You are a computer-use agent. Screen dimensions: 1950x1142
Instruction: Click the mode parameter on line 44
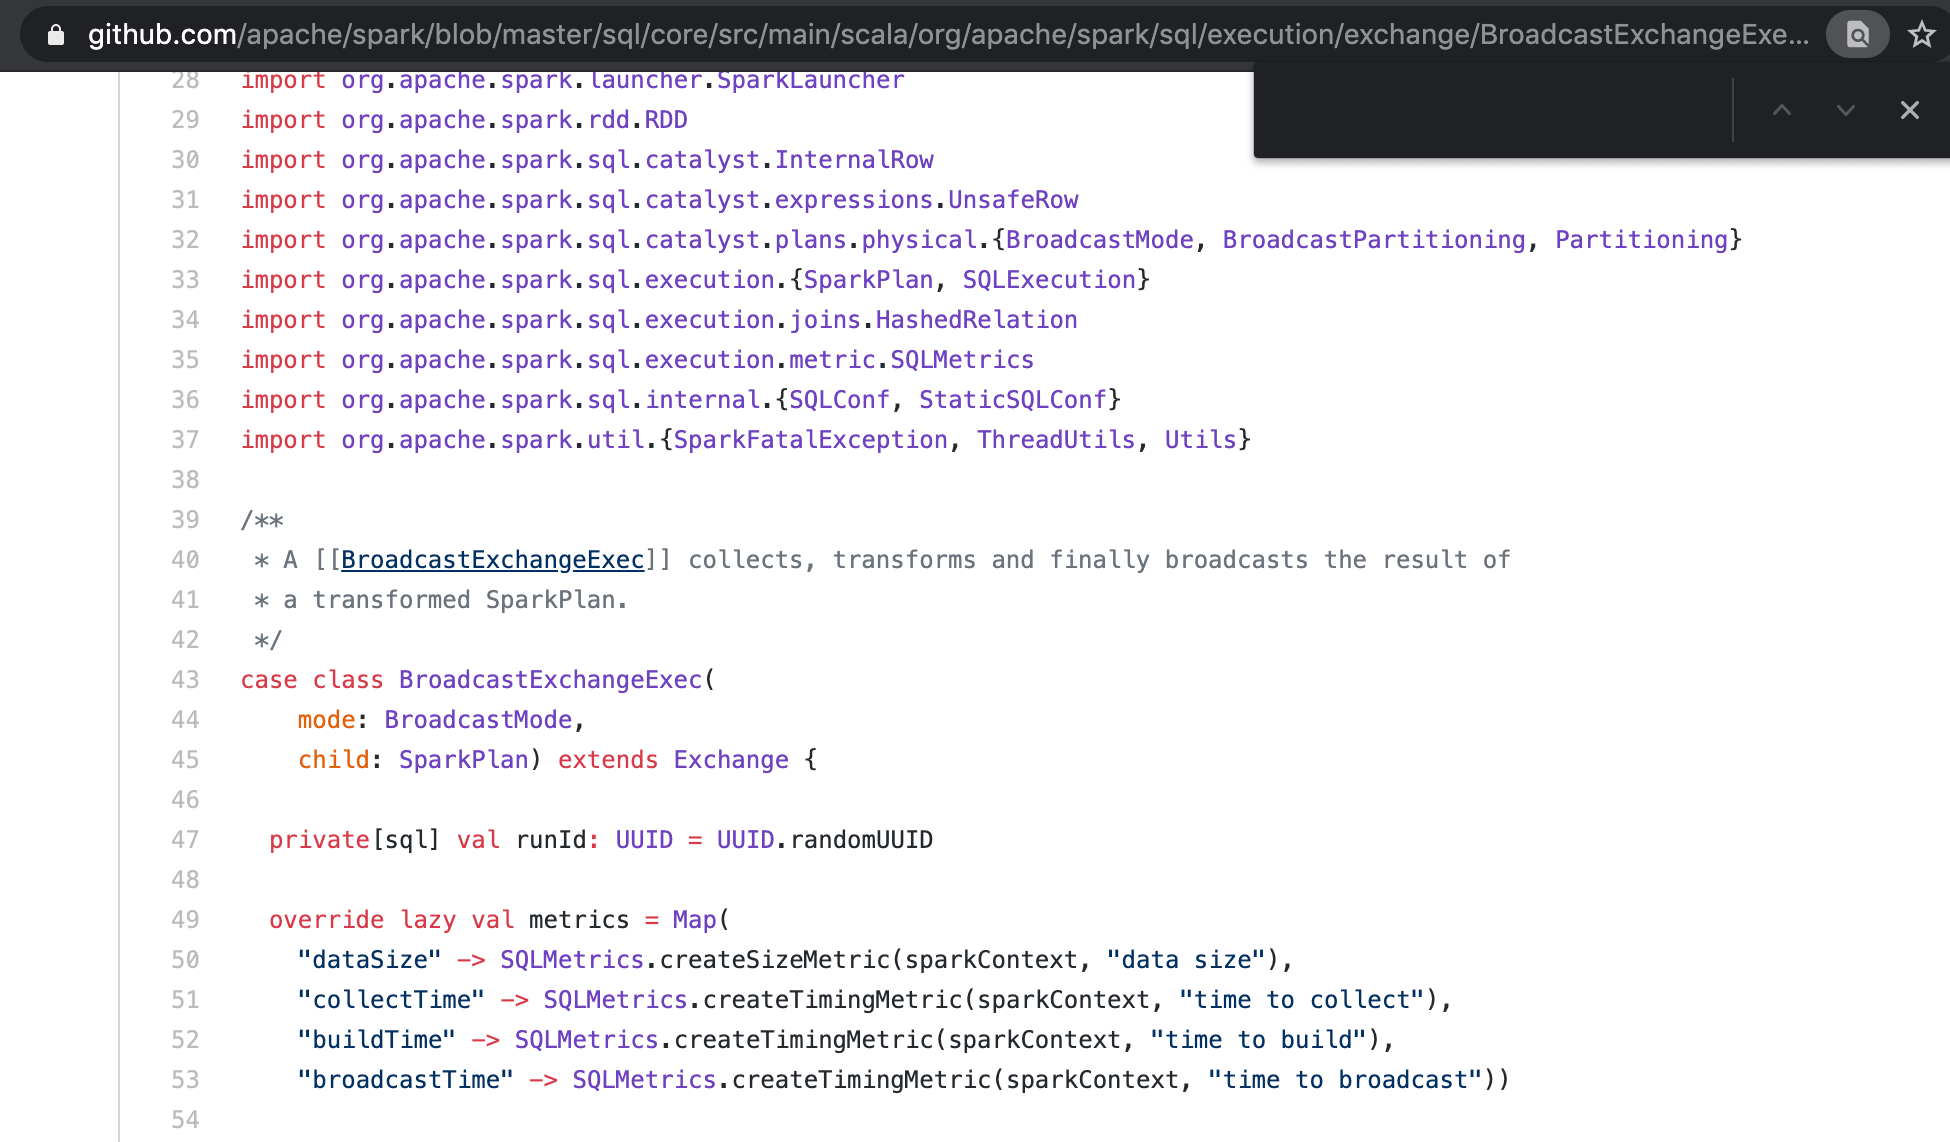327,720
